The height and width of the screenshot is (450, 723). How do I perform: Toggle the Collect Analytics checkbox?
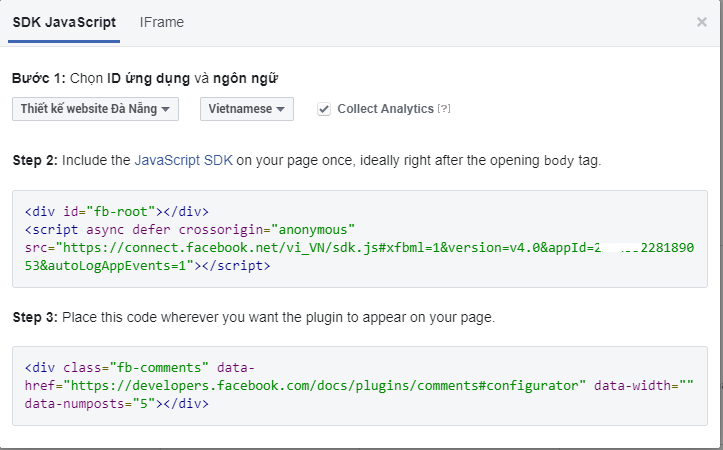[x=324, y=109]
